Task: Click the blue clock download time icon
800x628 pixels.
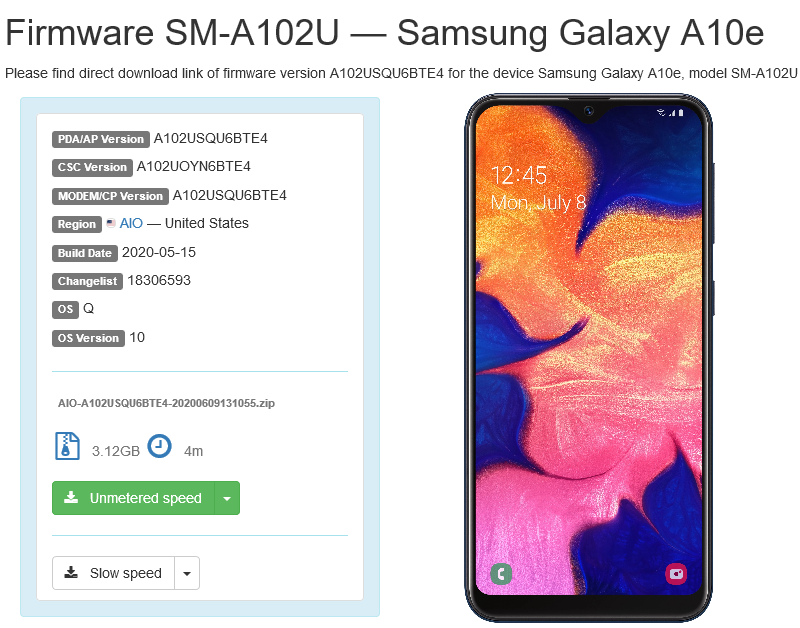Action: [x=159, y=446]
